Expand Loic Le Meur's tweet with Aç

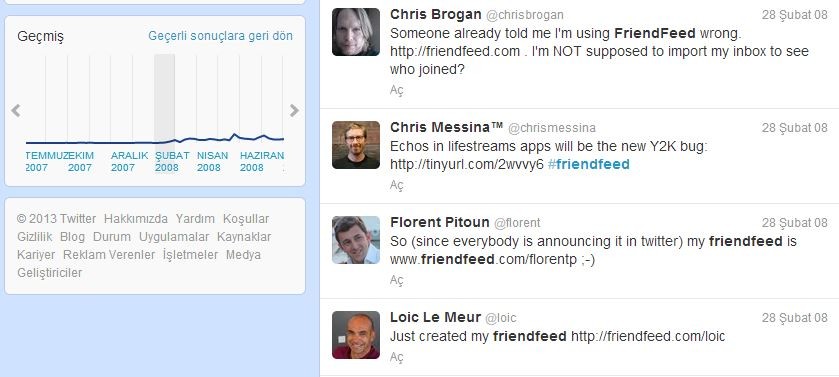[x=396, y=357]
